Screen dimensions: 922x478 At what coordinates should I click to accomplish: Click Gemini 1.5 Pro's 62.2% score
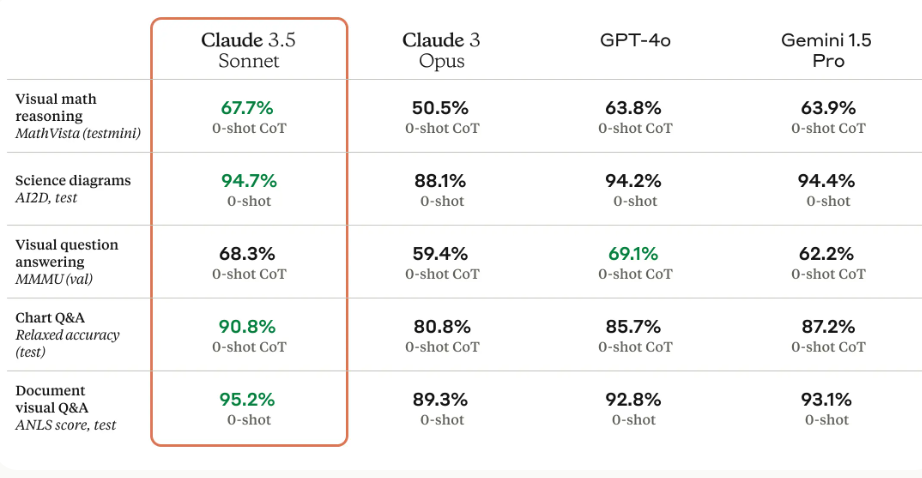point(827,254)
